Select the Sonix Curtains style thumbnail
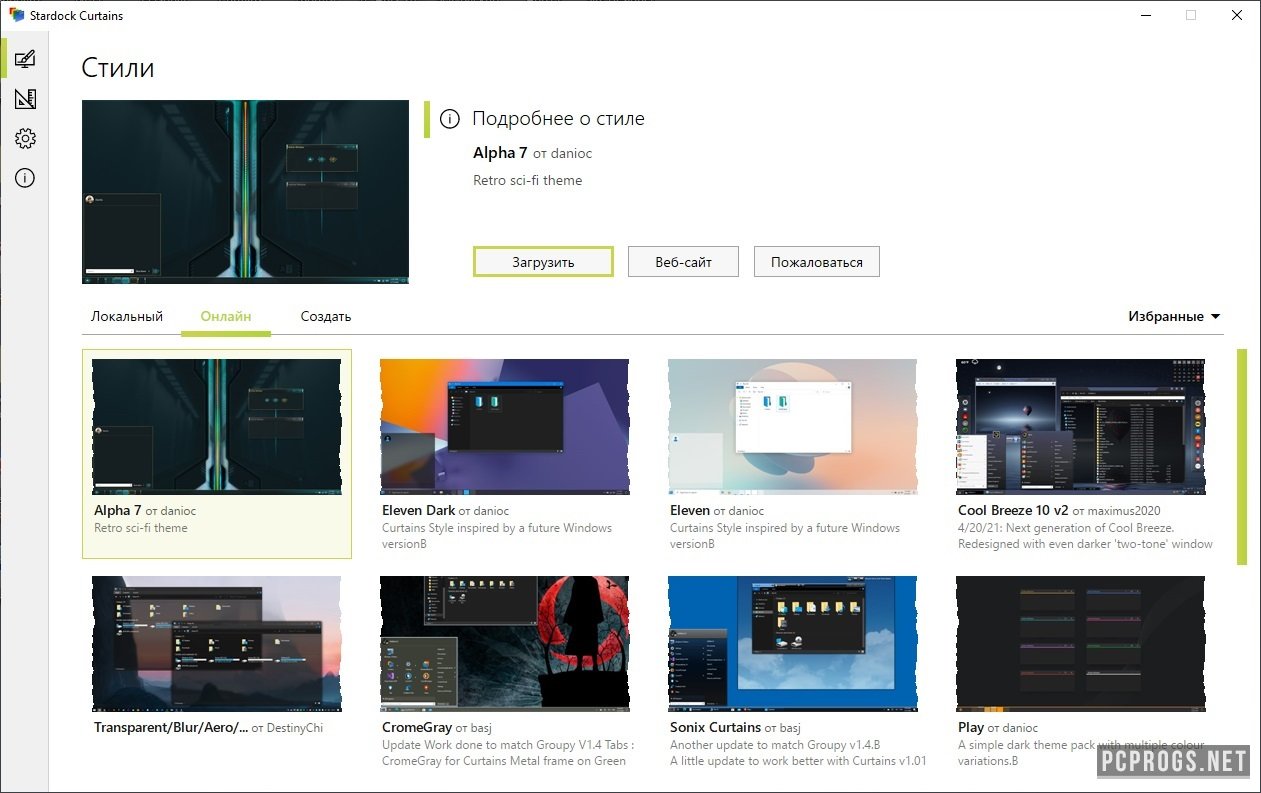 coord(792,643)
